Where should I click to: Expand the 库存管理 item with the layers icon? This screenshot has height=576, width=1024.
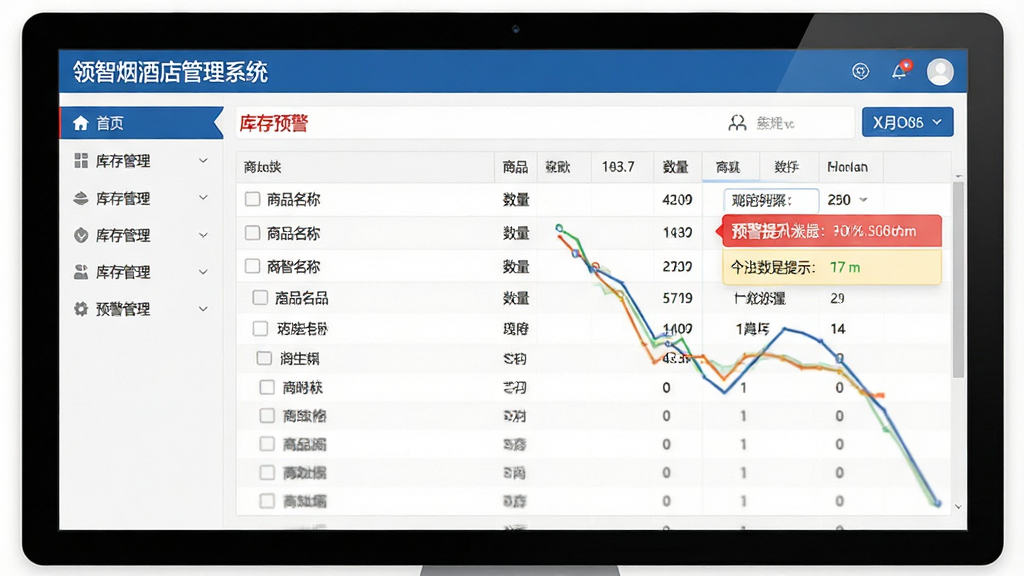203,198
